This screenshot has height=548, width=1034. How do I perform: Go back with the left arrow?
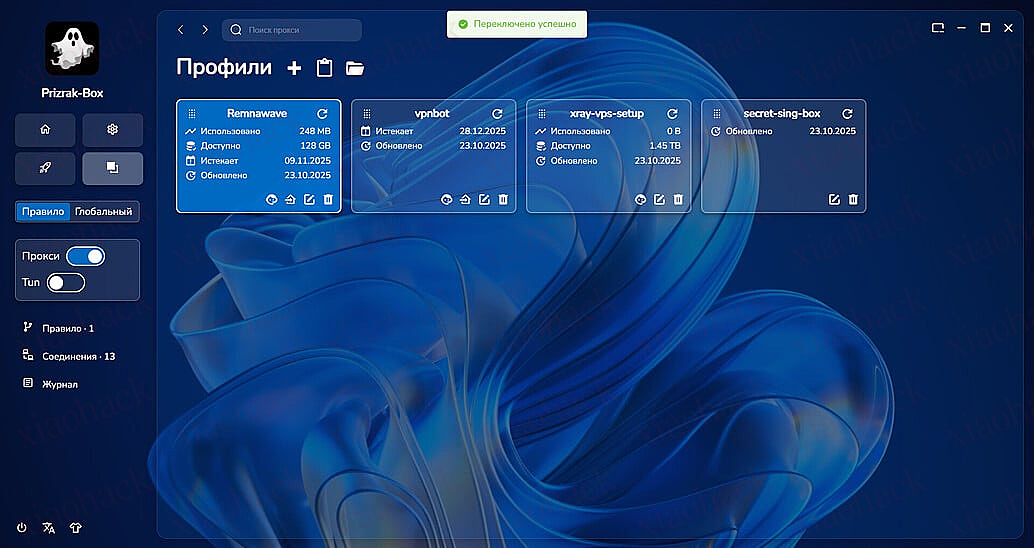pos(181,30)
